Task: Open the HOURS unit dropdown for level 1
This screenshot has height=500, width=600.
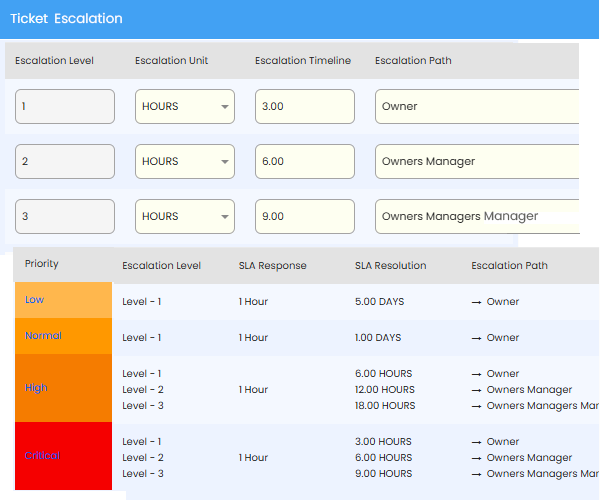Action: (x=185, y=106)
